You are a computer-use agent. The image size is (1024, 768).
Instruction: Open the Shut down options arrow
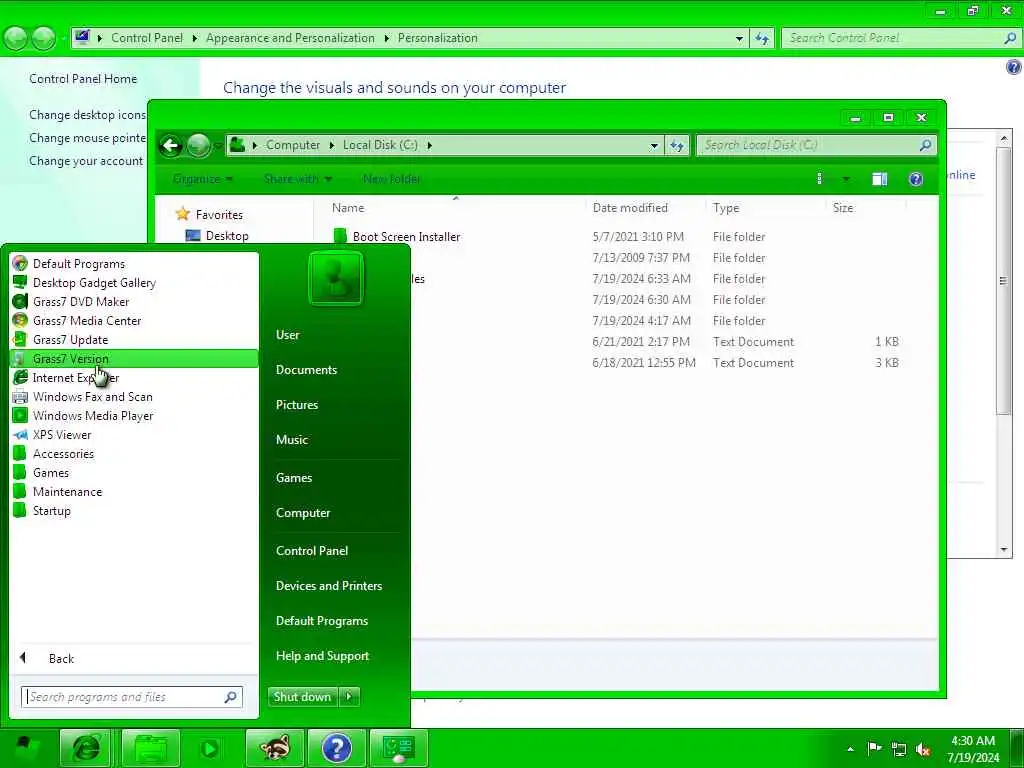[349, 697]
